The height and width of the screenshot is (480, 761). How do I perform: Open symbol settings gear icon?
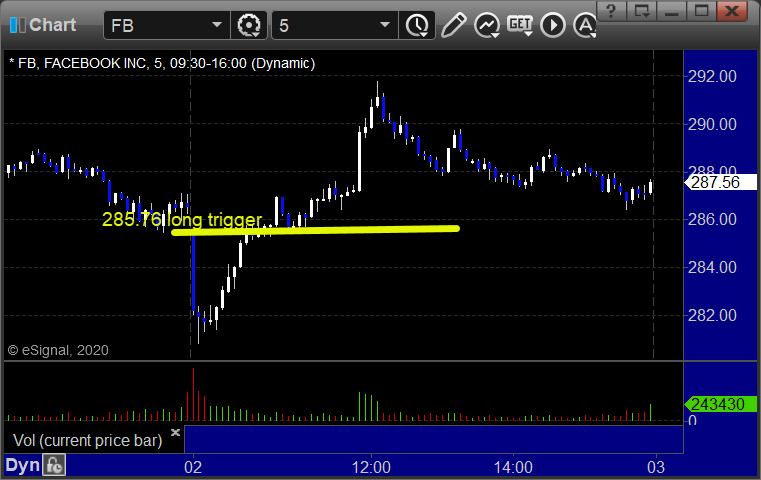click(x=248, y=25)
